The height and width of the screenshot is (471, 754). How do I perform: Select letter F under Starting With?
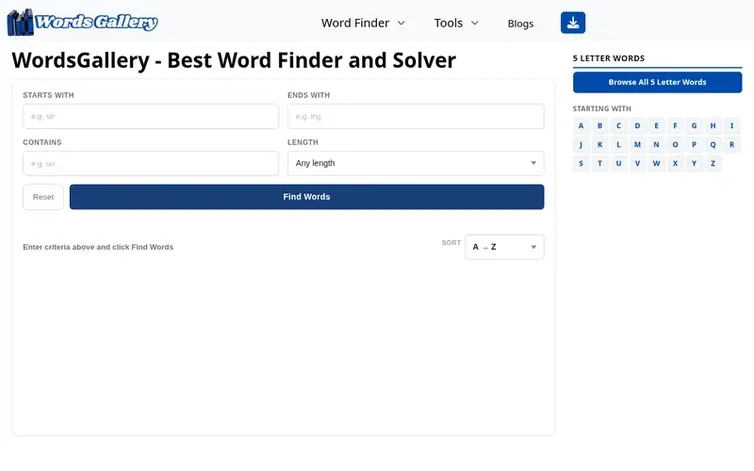pos(675,126)
